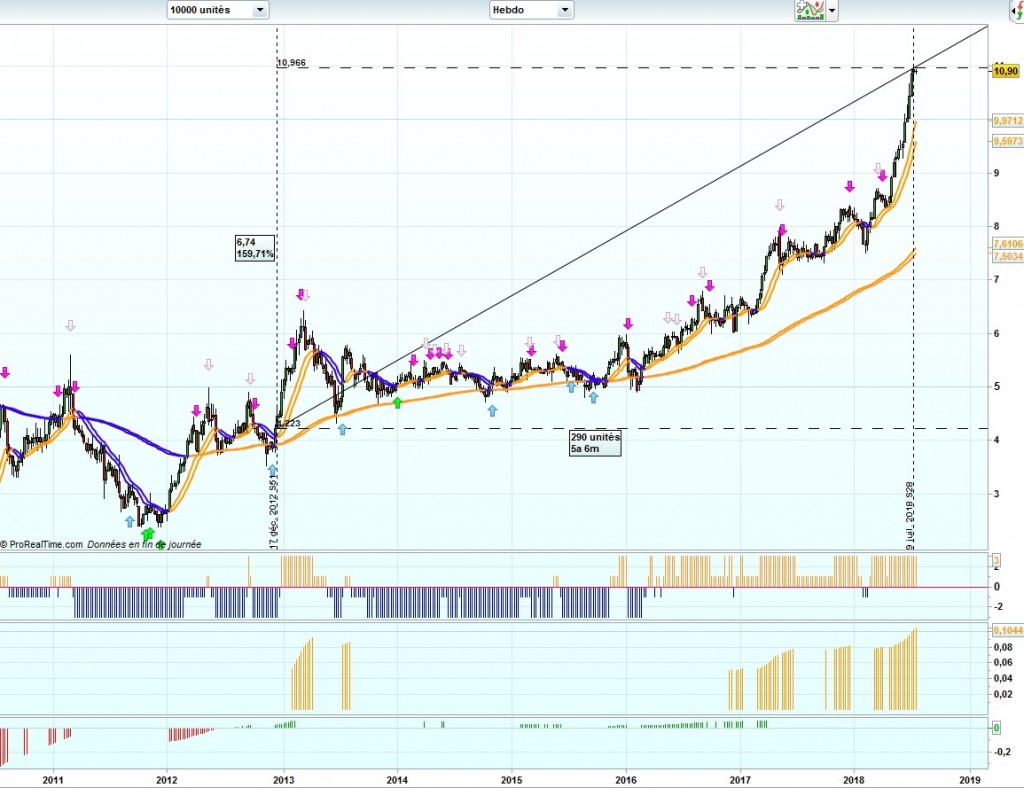This screenshot has width=1024, height=788.
Task: Select the light pink arrow above the early-2011 peak
Action: 70,326
